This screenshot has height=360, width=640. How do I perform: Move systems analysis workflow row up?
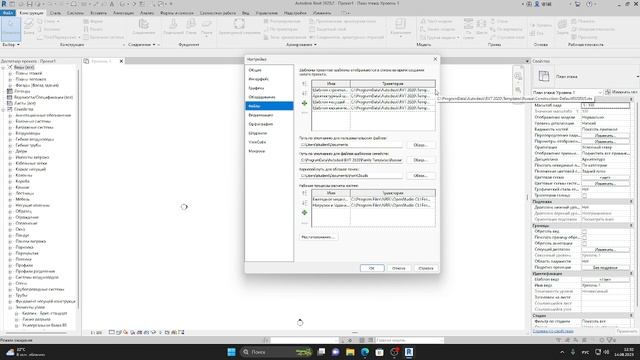tap(304, 193)
